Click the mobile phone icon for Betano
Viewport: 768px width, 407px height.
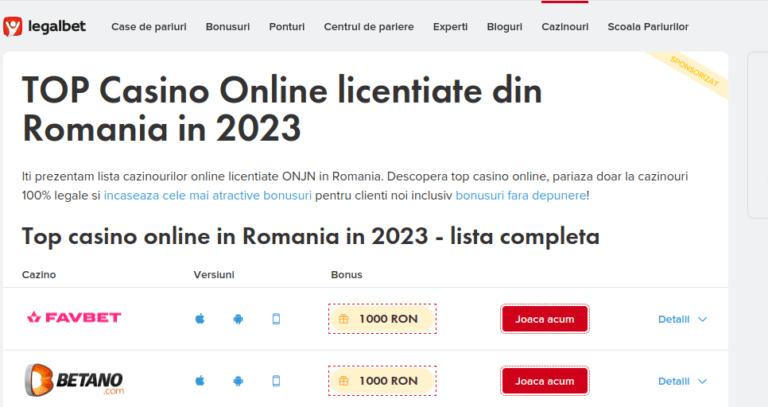pyautogui.click(x=276, y=381)
